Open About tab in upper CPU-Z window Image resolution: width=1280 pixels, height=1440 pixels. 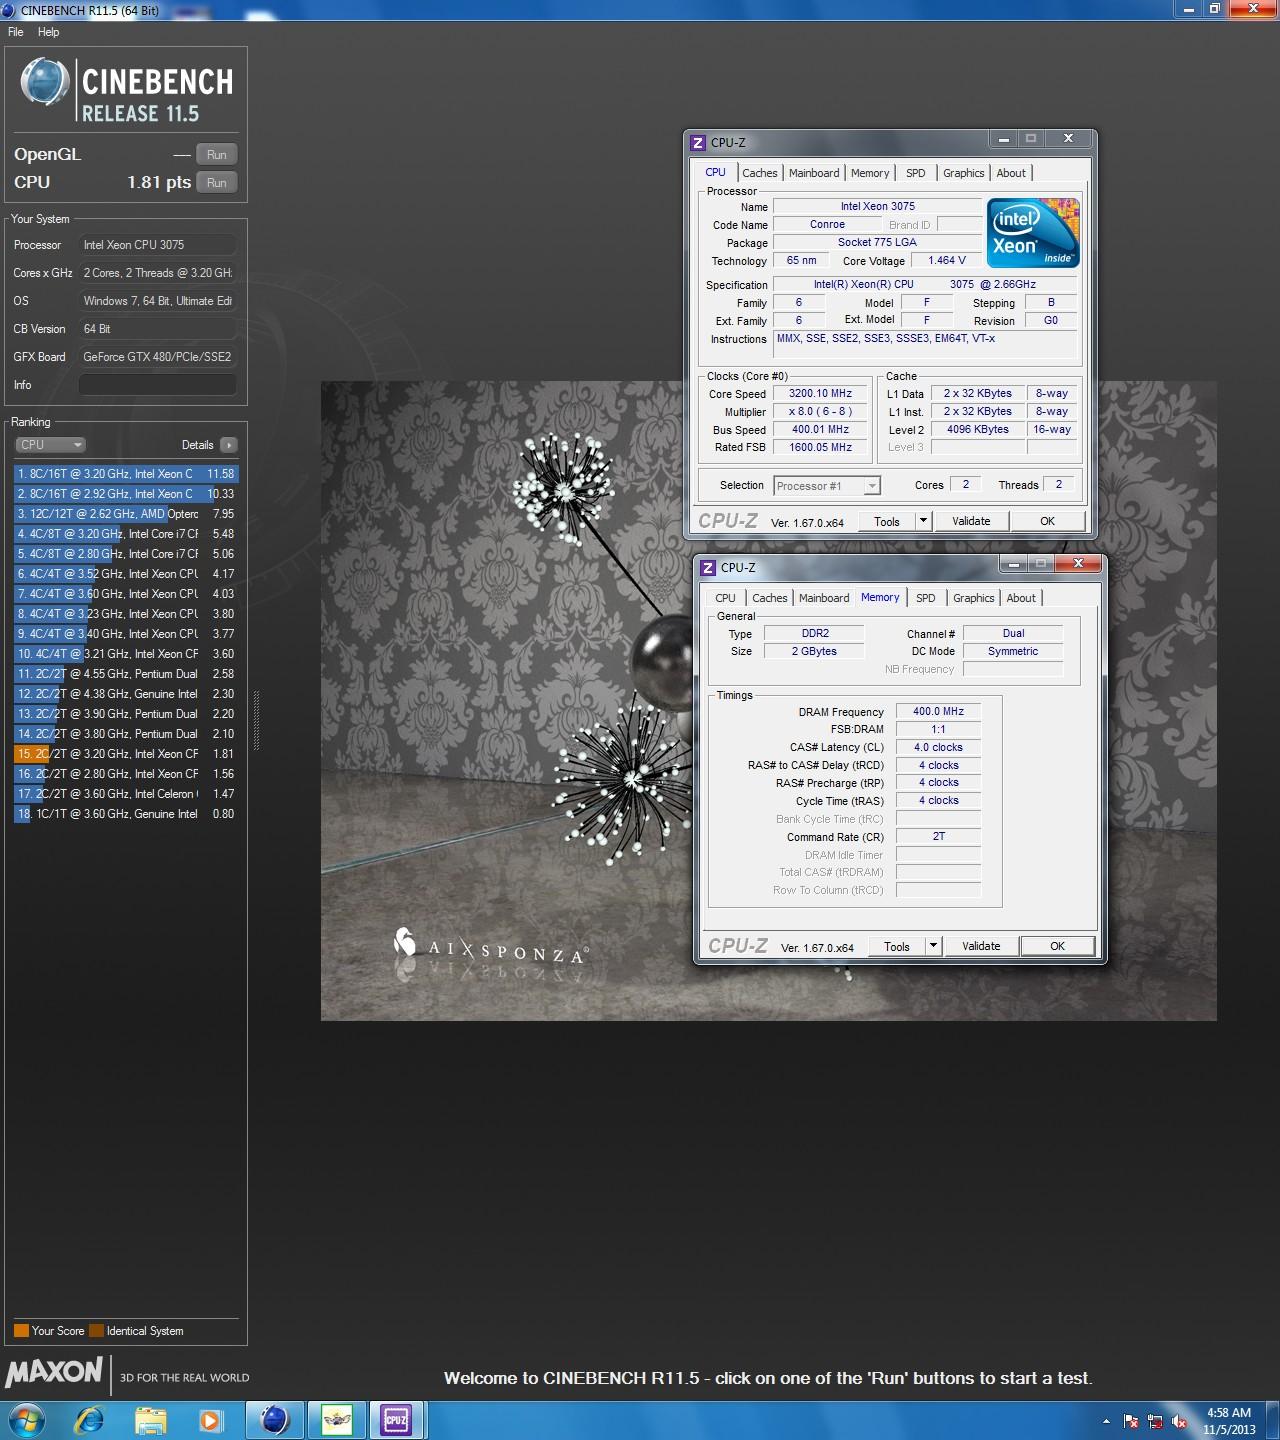pyautogui.click(x=1011, y=173)
